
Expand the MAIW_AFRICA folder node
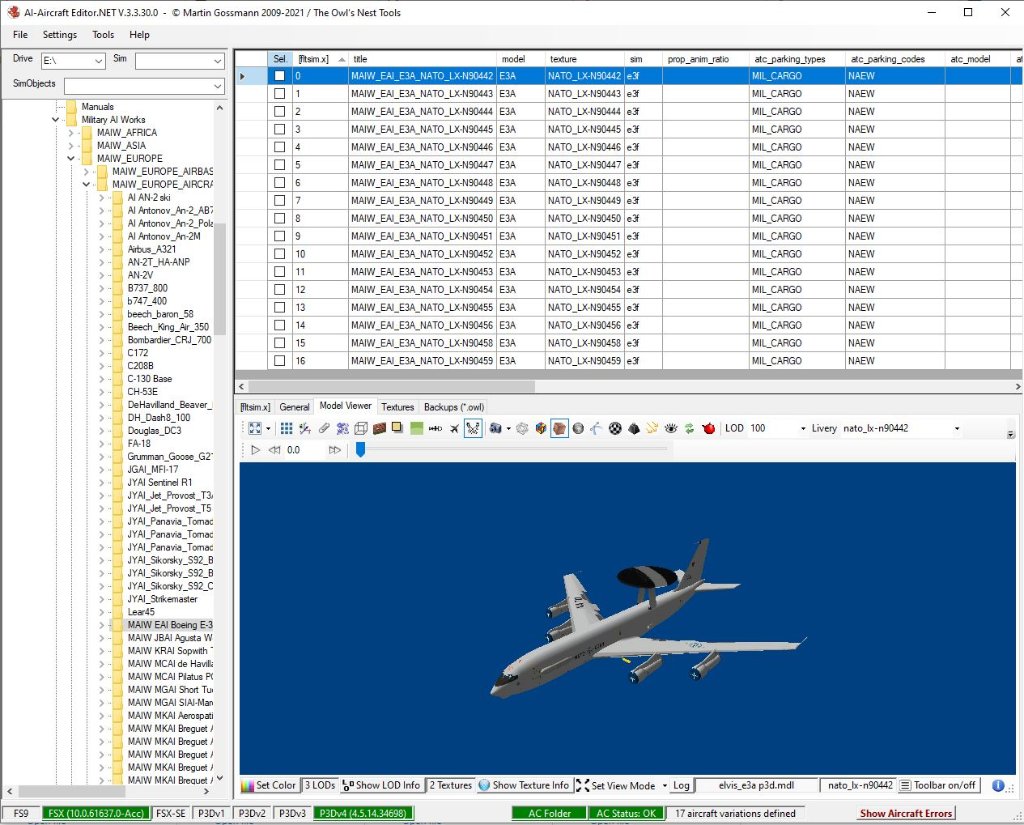click(x=71, y=133)
